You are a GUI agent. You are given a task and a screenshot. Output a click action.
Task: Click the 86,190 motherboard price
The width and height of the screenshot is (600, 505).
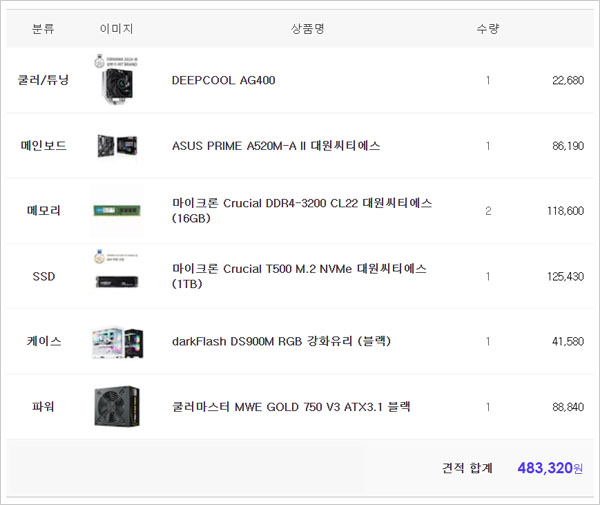tap(568, 146)
